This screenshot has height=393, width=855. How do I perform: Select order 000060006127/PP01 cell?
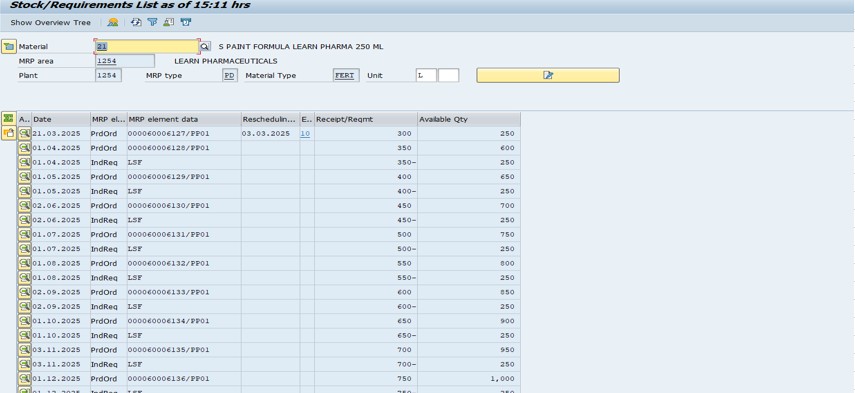coord(184,134)
